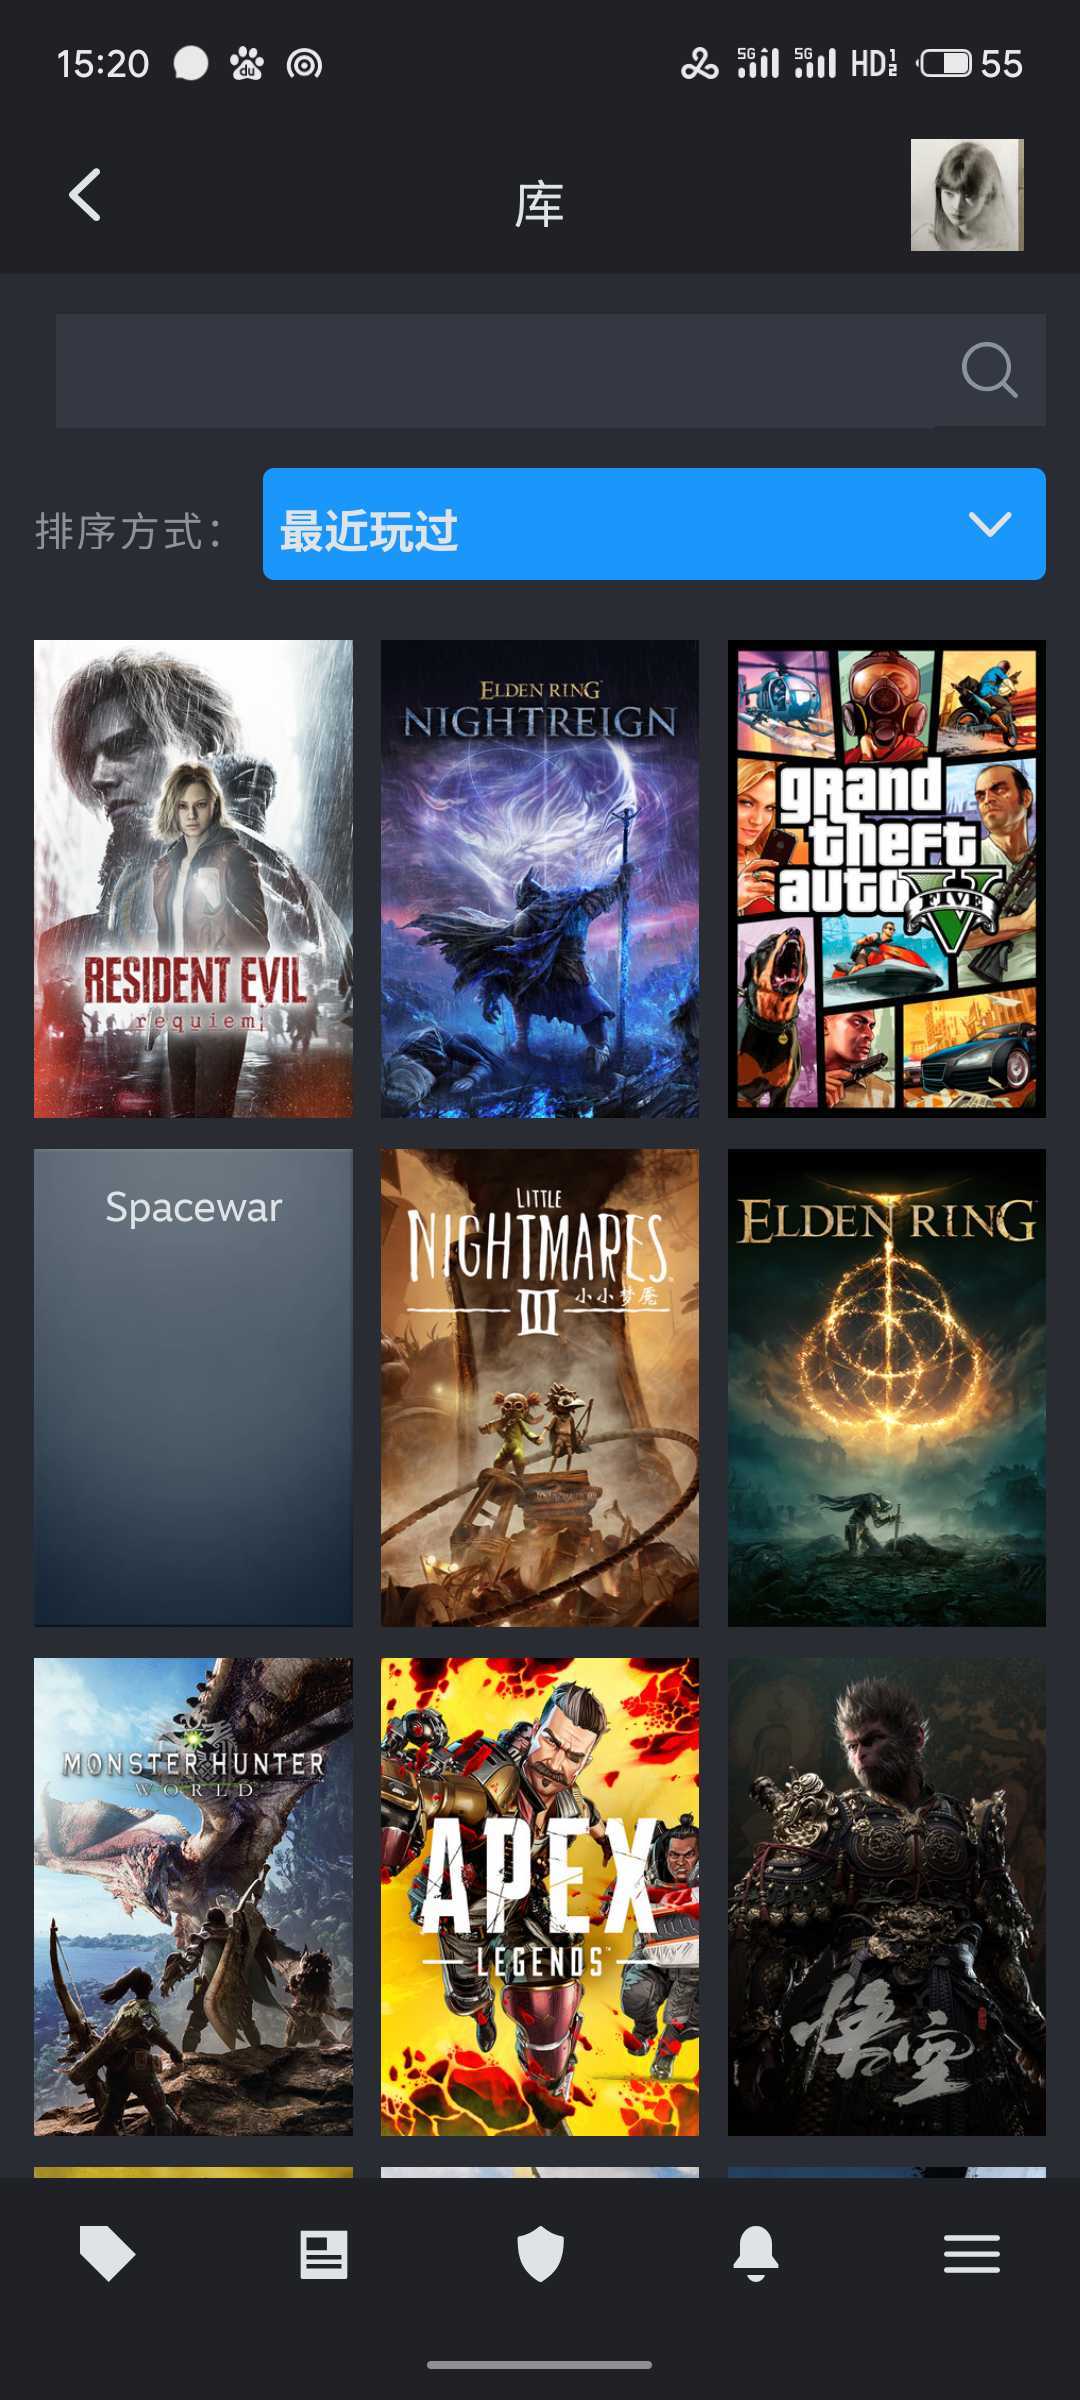Open Monster Hunter World cover
Image resolution: width=1080 pixels, height=2400 pixels.
[193, 1897]
